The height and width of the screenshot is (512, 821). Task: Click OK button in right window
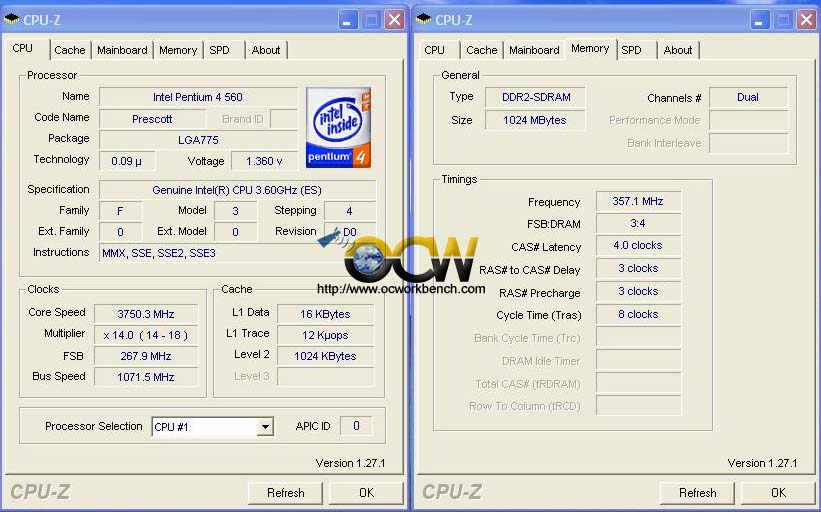(x=779, y=493)
